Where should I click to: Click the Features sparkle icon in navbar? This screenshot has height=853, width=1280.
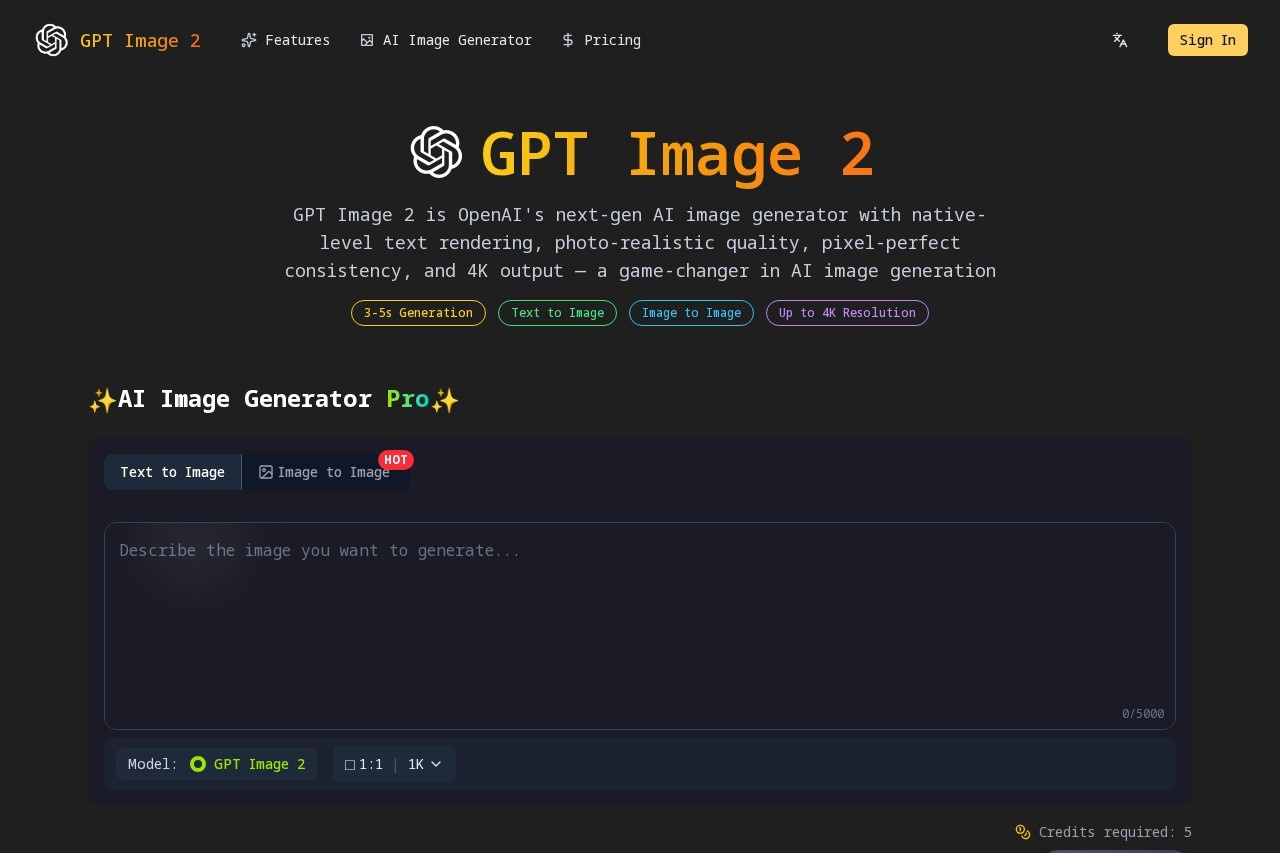[249, 40]
